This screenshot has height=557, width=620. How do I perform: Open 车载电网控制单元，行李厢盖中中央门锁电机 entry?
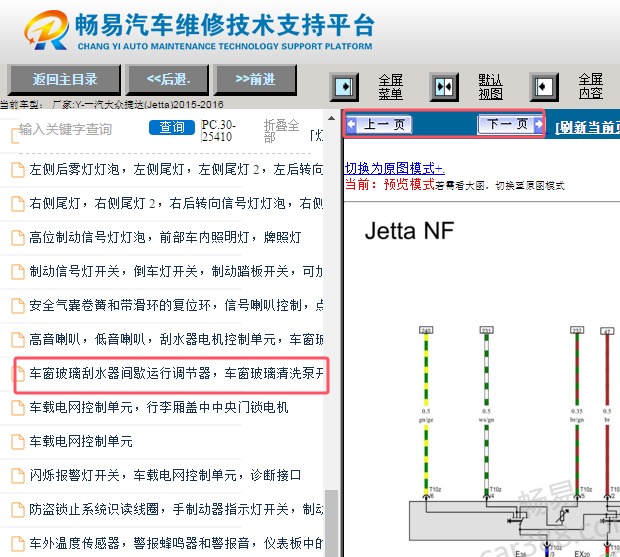click(159, 407)
